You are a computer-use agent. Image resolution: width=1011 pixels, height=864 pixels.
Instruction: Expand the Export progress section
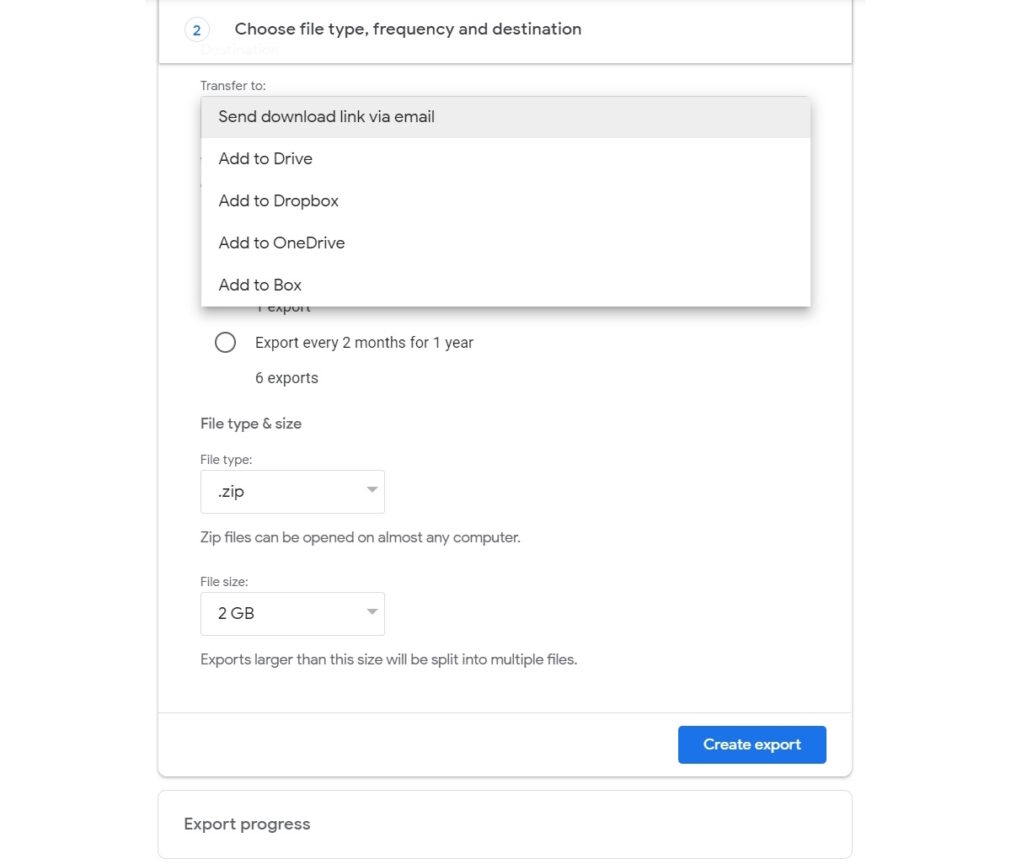coord(246,823)
